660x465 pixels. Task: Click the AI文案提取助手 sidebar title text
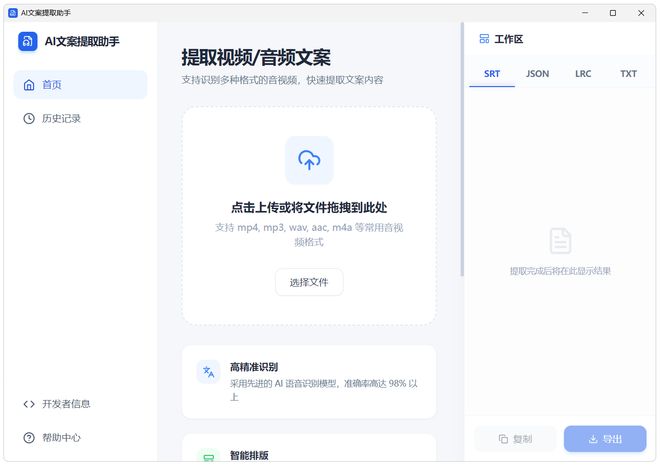pyautogui.click(x=82, y=41)
